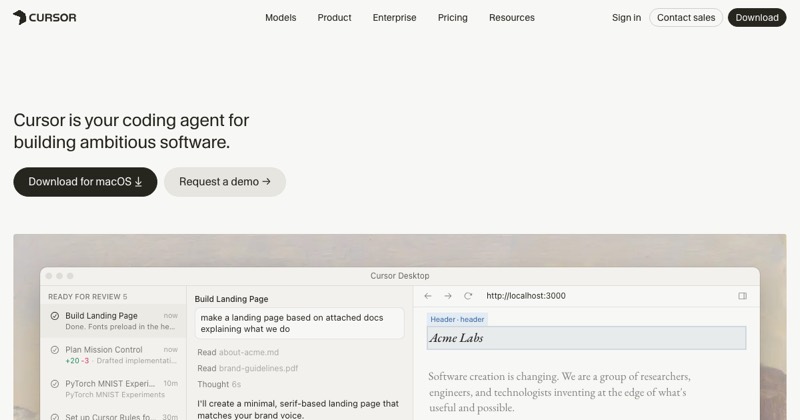Click Read brand-guidelines.pdf entry
This screenshot has width=800, height=420.
point(247,368)
